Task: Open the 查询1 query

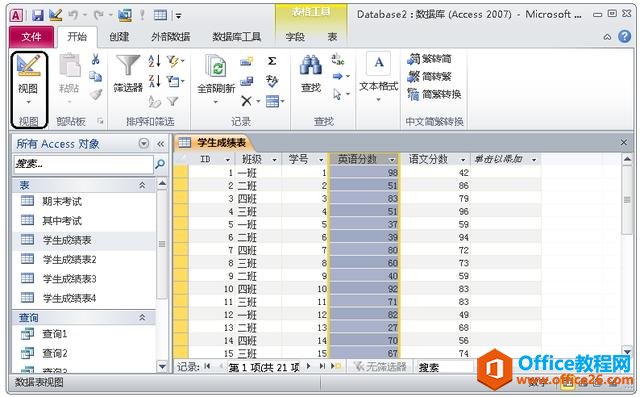Action: tap(54, 334)
